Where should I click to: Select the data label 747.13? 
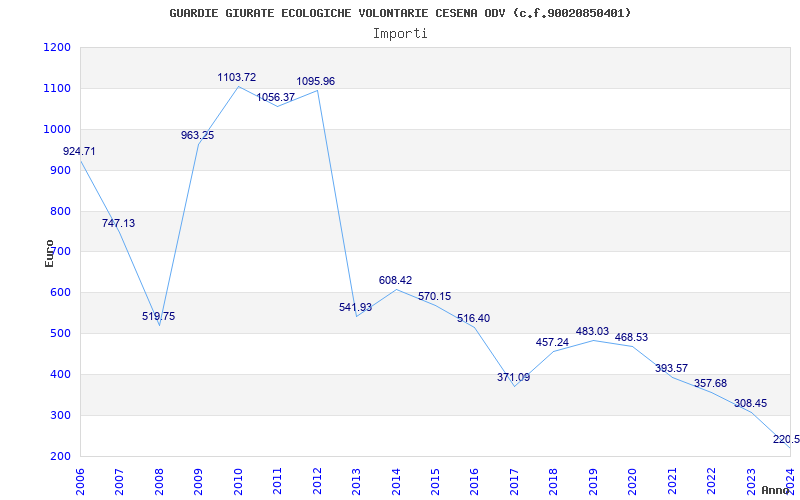(118, 223)
